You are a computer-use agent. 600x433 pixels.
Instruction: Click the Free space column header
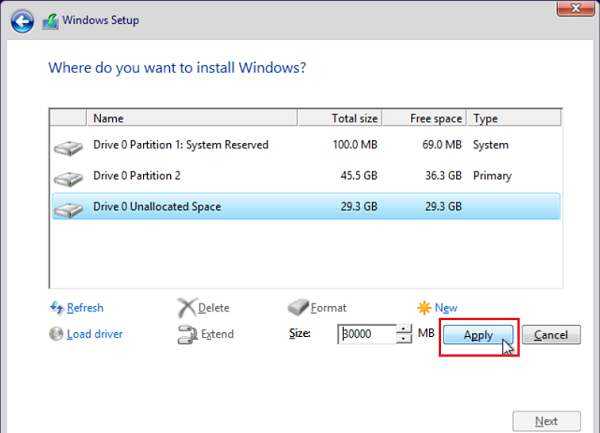pyautogui.click(x=436, y=118)
